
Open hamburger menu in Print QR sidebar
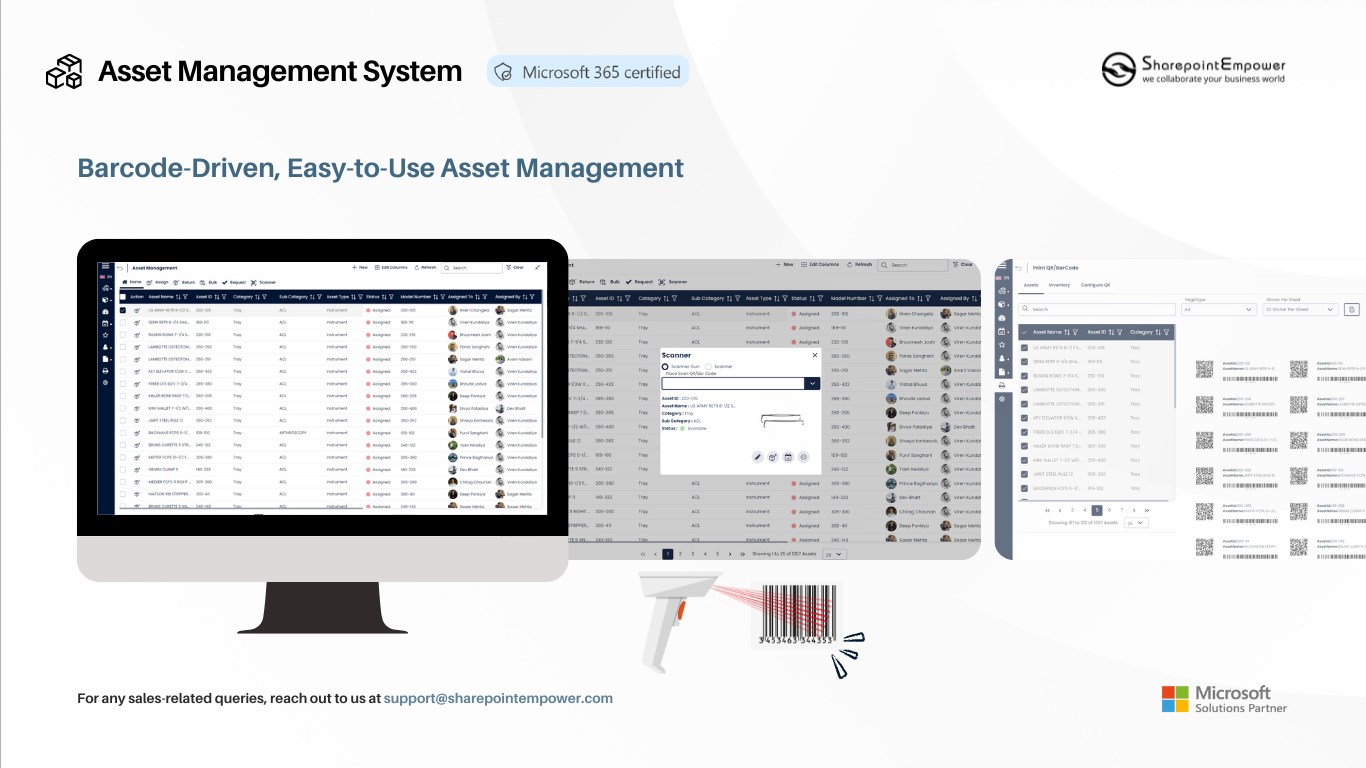1002,265
